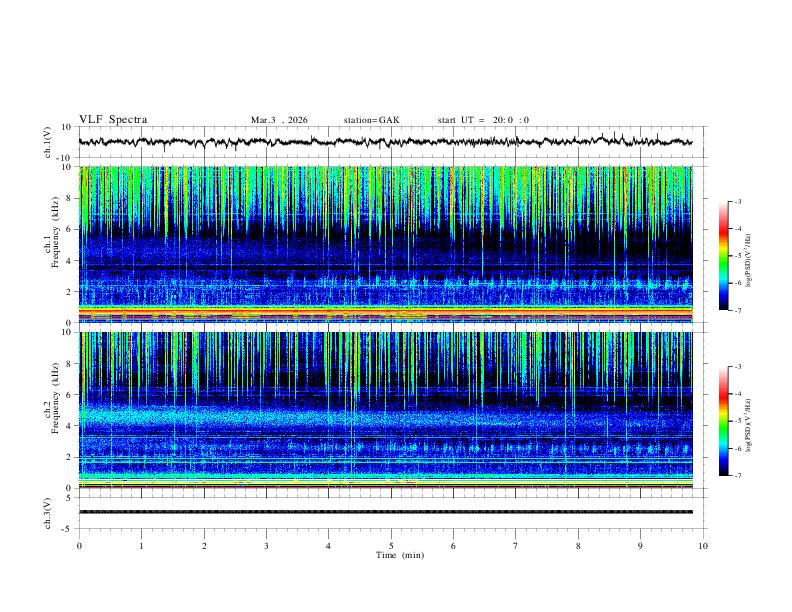Click time axis tick label "9"
Viewport: 792px width, 612px height.
[x=640, y=546]
